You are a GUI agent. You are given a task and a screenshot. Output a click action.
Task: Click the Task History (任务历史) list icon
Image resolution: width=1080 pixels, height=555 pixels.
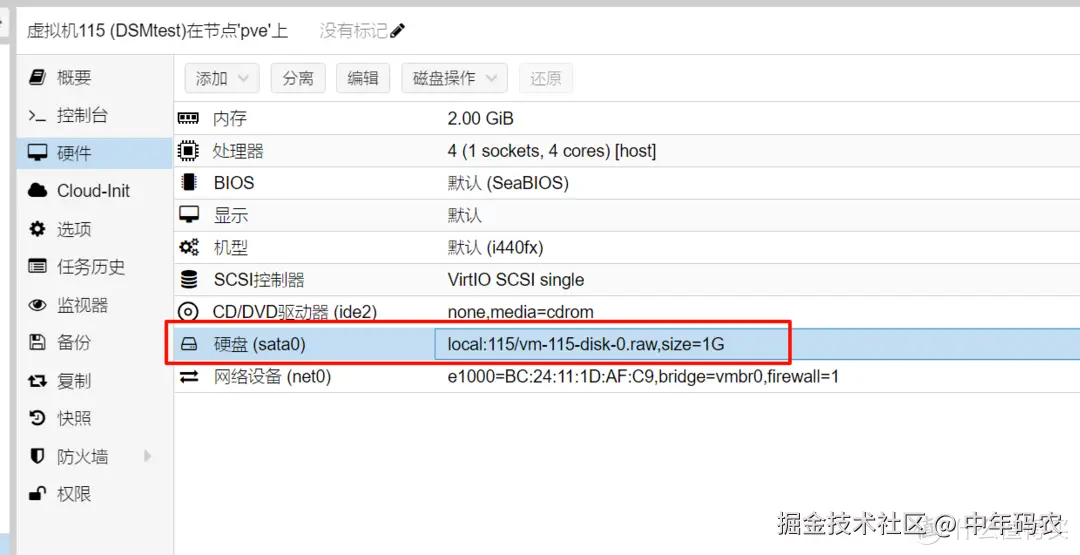(x=37, y=266)
